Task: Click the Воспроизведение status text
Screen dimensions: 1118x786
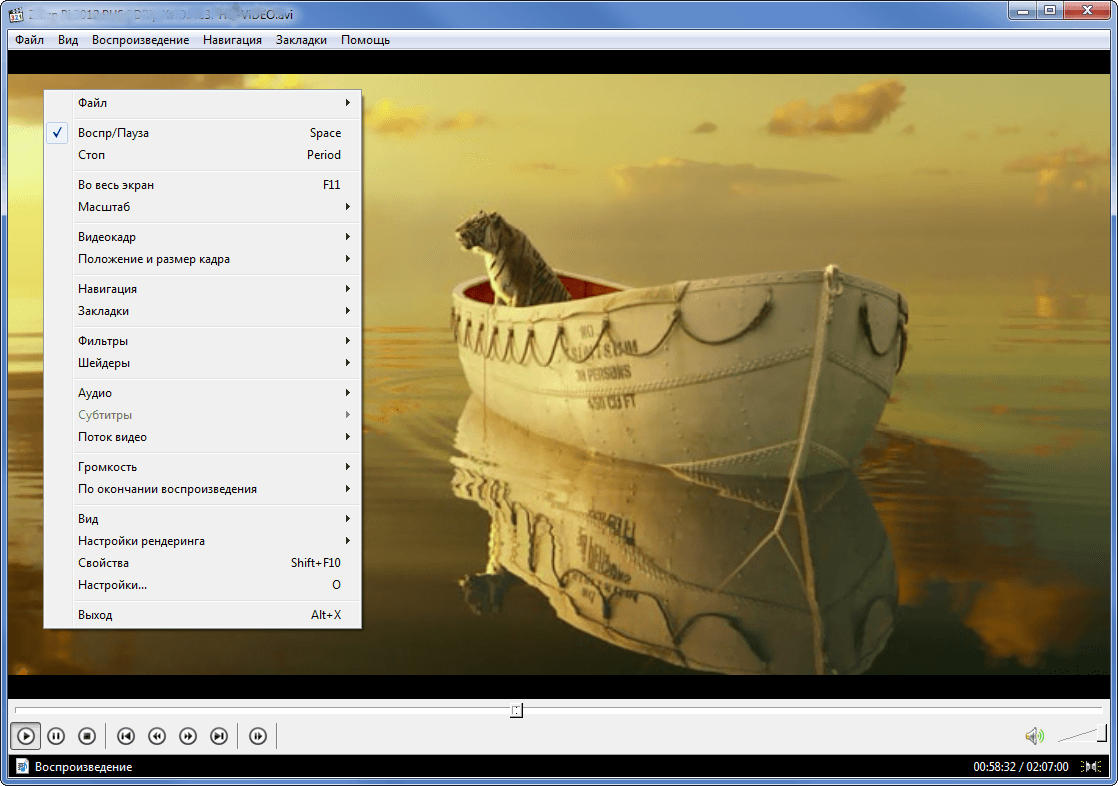Action: click(83, 767)
